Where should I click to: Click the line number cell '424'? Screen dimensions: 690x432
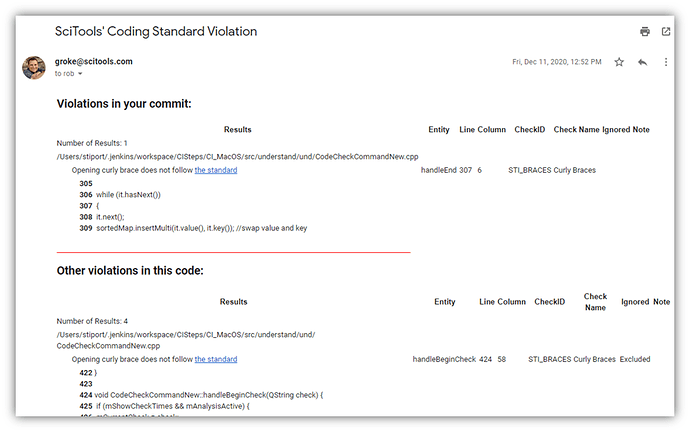click(x=485, y=359)
